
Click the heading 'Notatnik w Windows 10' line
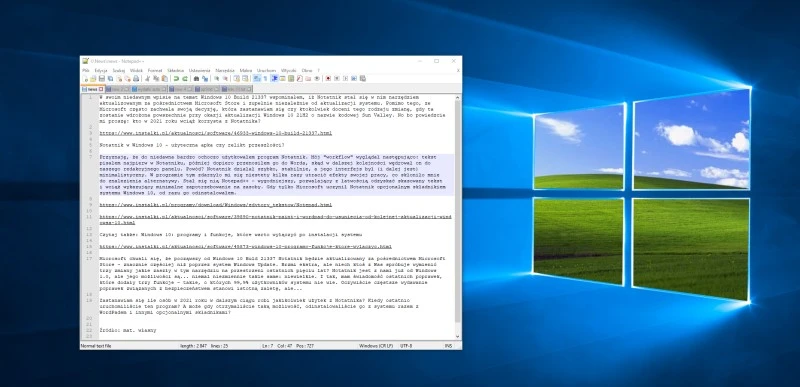(x=192, y=145)
